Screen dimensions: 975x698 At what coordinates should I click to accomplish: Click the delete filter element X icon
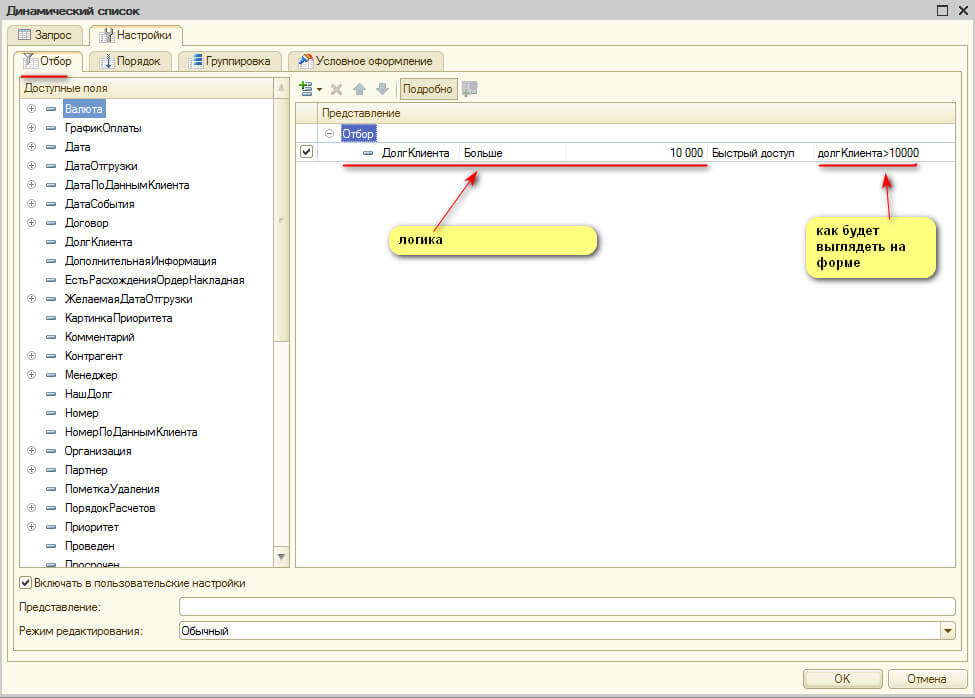tap(337, 89)
